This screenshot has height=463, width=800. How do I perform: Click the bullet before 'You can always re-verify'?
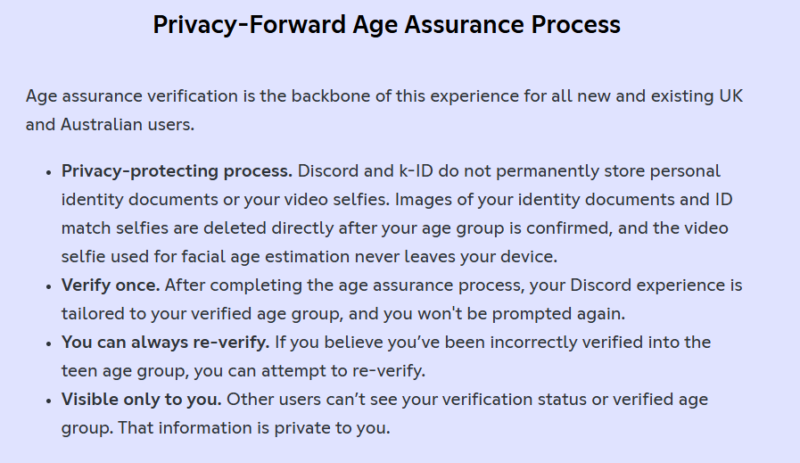(x=48, y=344)
